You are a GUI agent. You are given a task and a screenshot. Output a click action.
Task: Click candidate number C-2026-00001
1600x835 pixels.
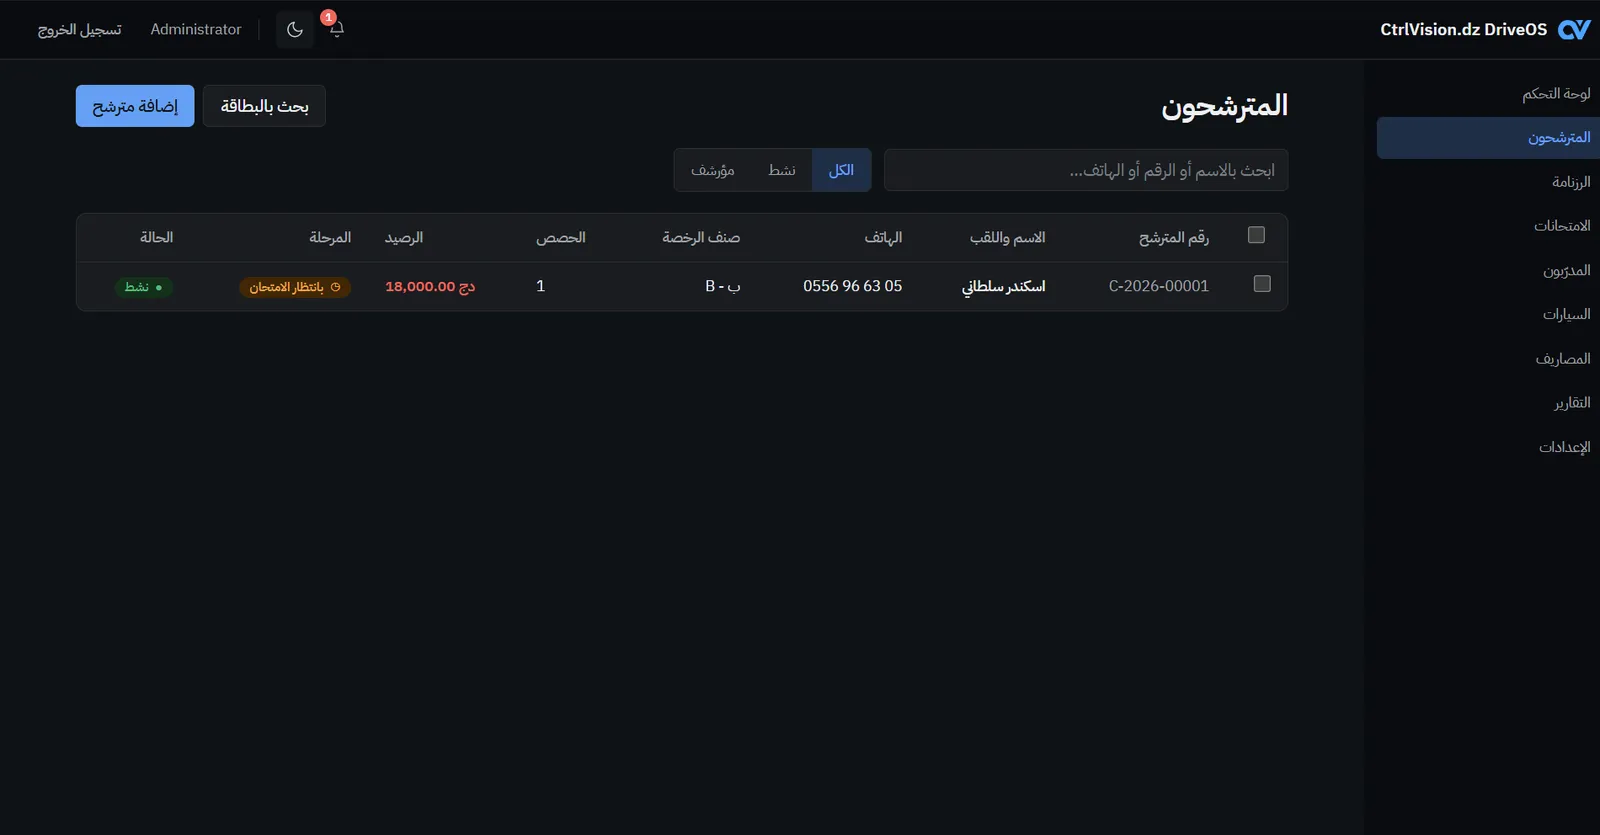(1159, 286)
